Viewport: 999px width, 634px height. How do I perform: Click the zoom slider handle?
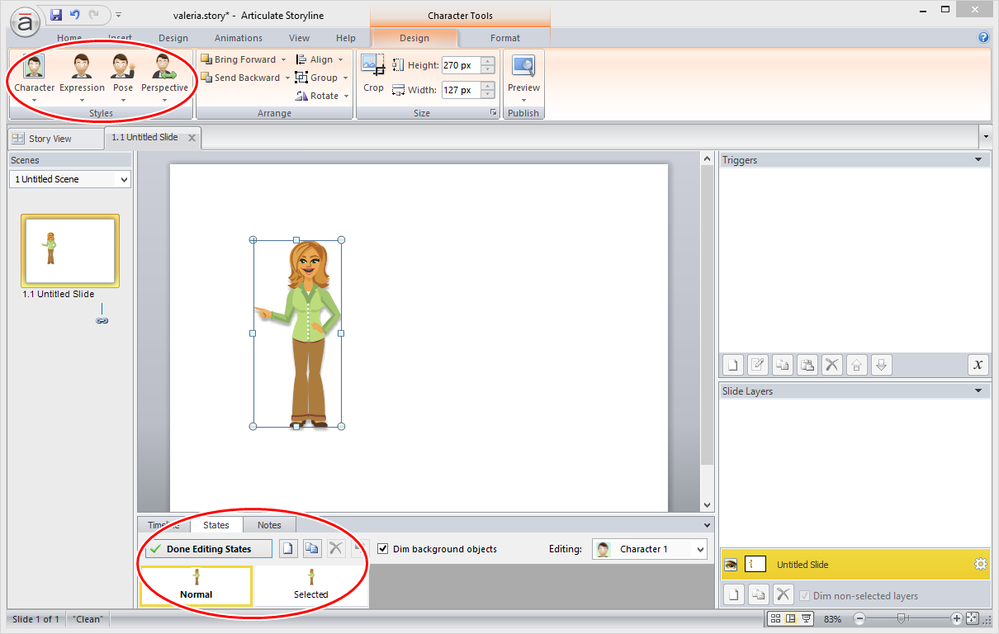(902, 619)
